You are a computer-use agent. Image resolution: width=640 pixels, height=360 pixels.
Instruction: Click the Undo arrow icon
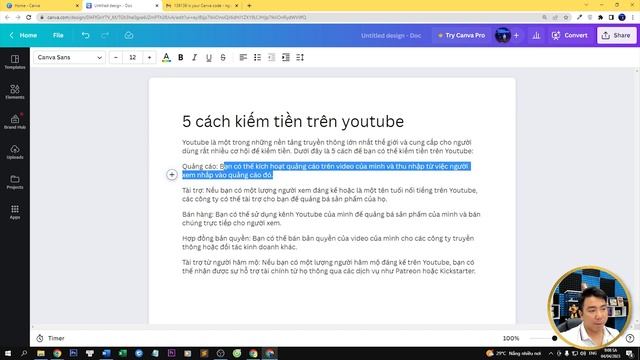pyautogui.click(x=85, y=36)
